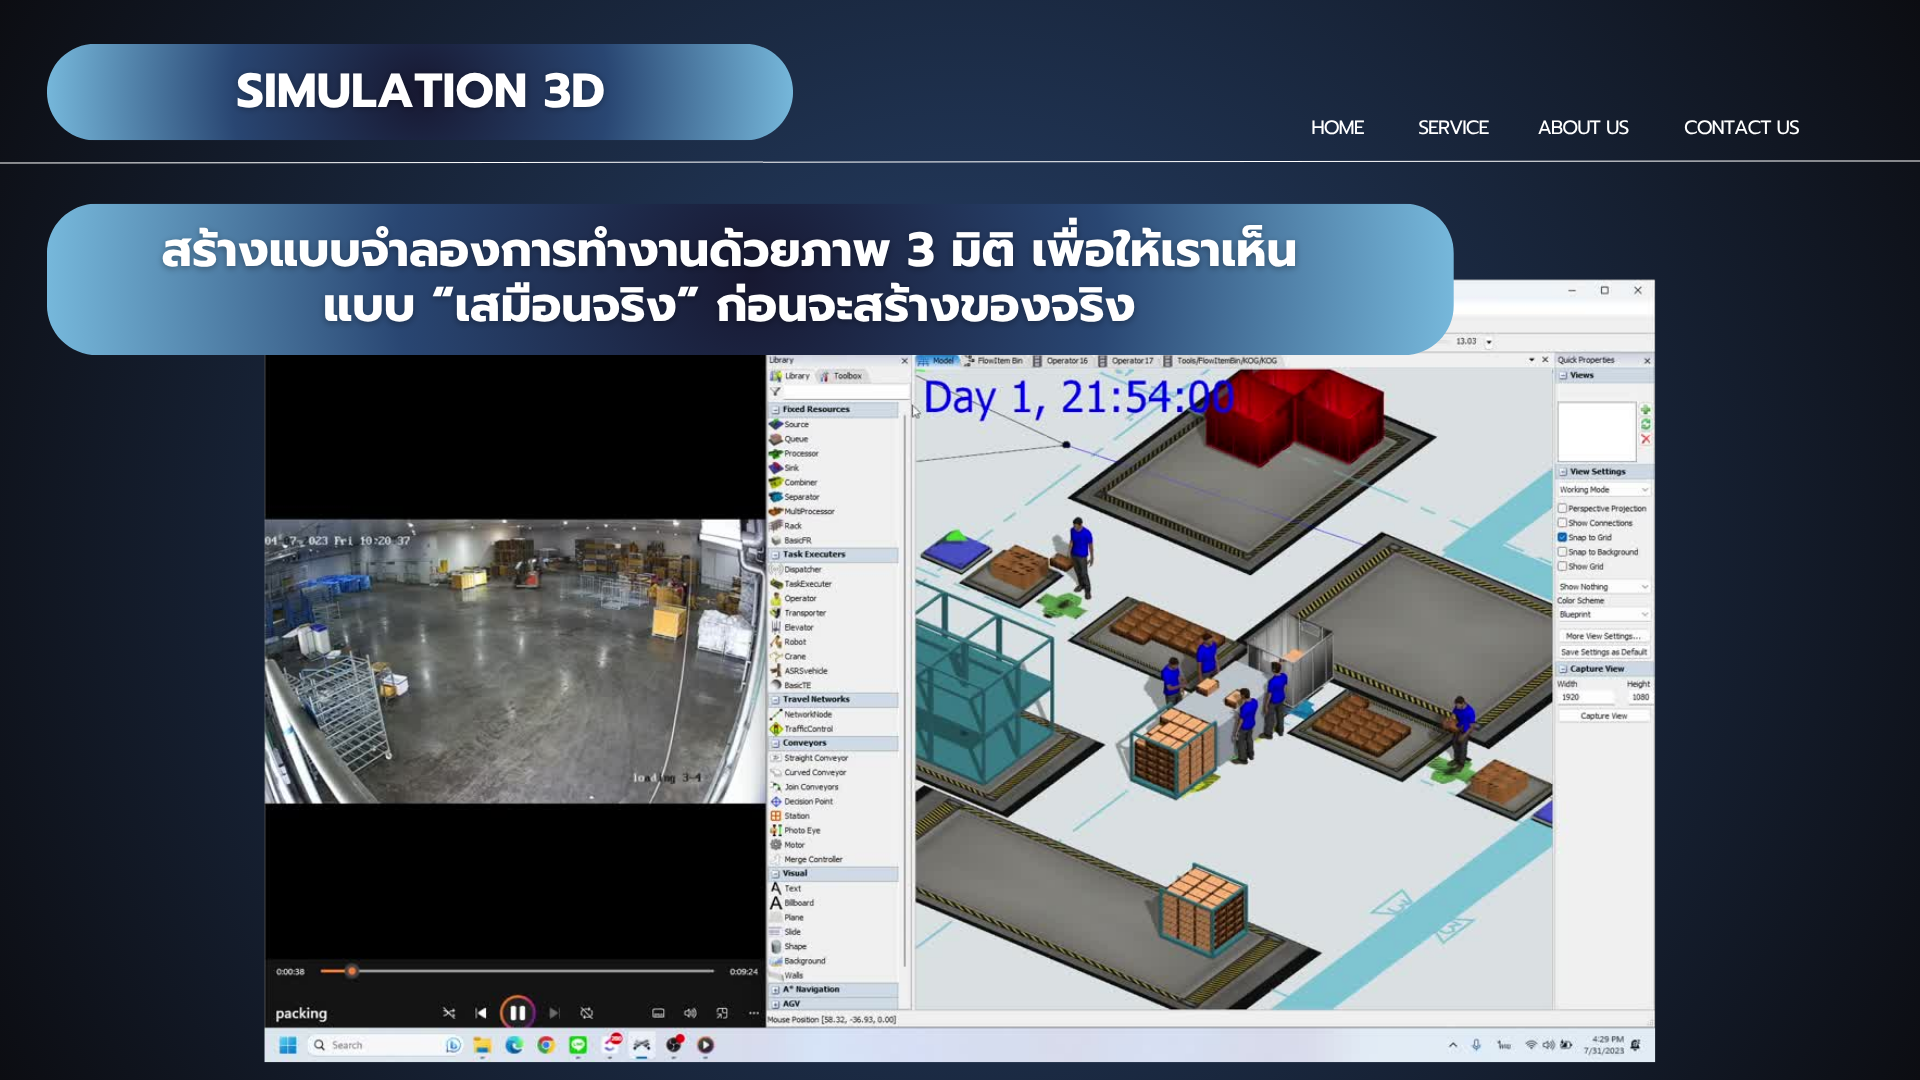Screen dimensions: 1920x1080
Task: Select NetworkNode under Travel Networks
Action: pos(801,714)
